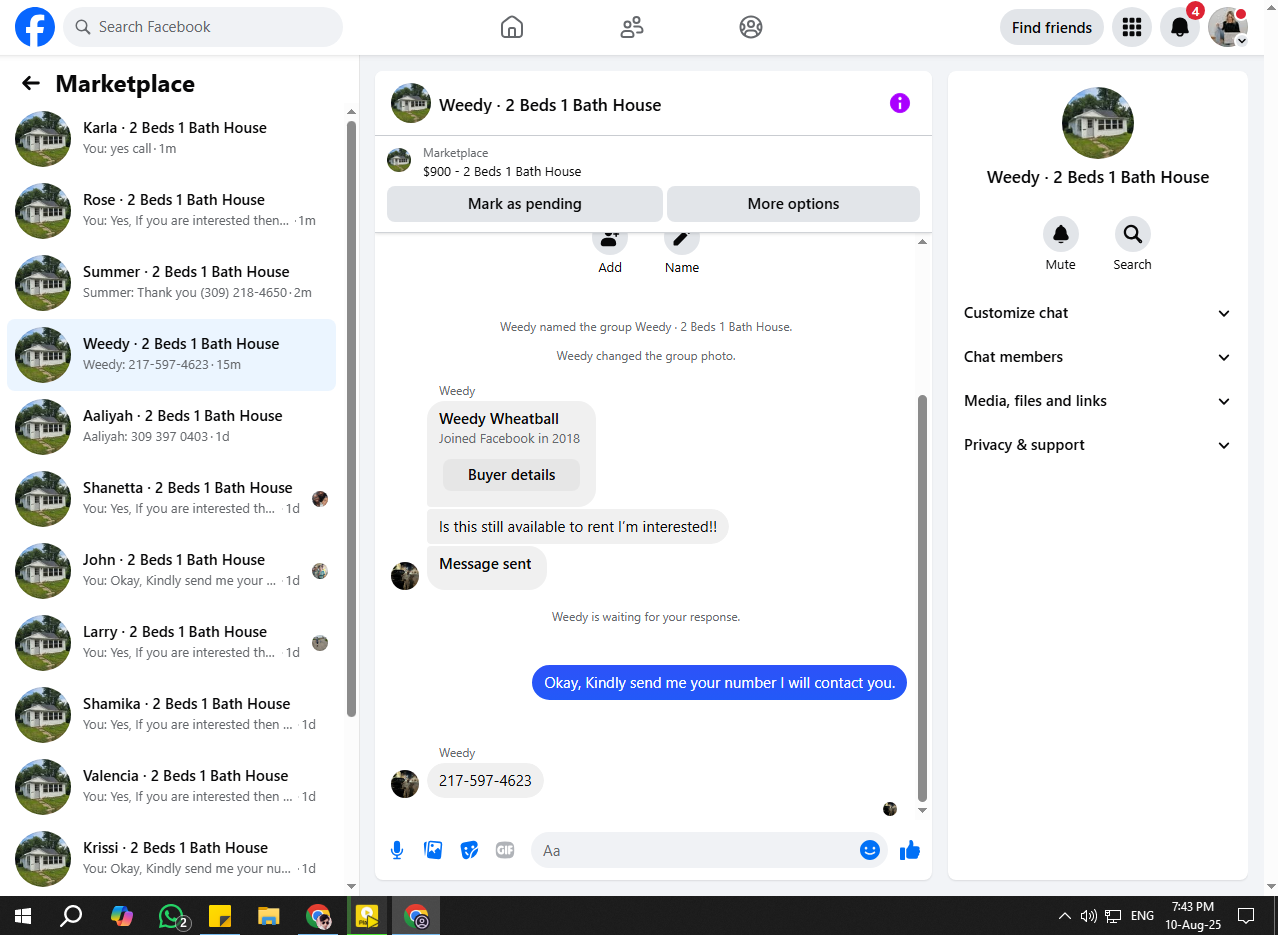Click the Facebook logo icon

[35, 27]
